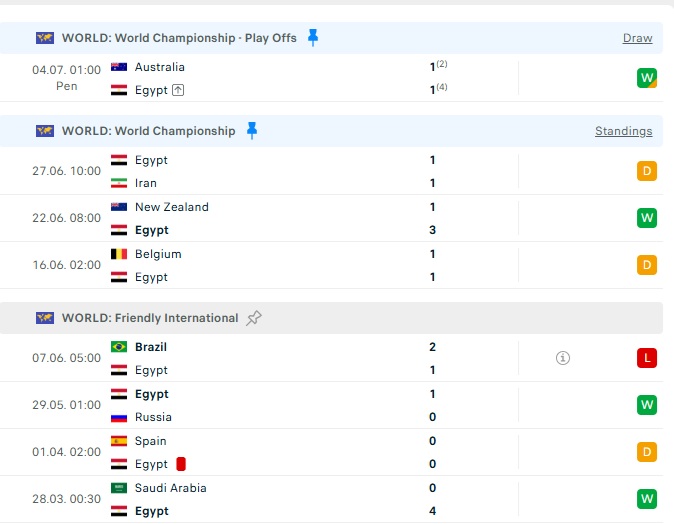674x524 pixels.
Task: Click the W badge for Saudi Arabia match
Action: coord(647,499)
